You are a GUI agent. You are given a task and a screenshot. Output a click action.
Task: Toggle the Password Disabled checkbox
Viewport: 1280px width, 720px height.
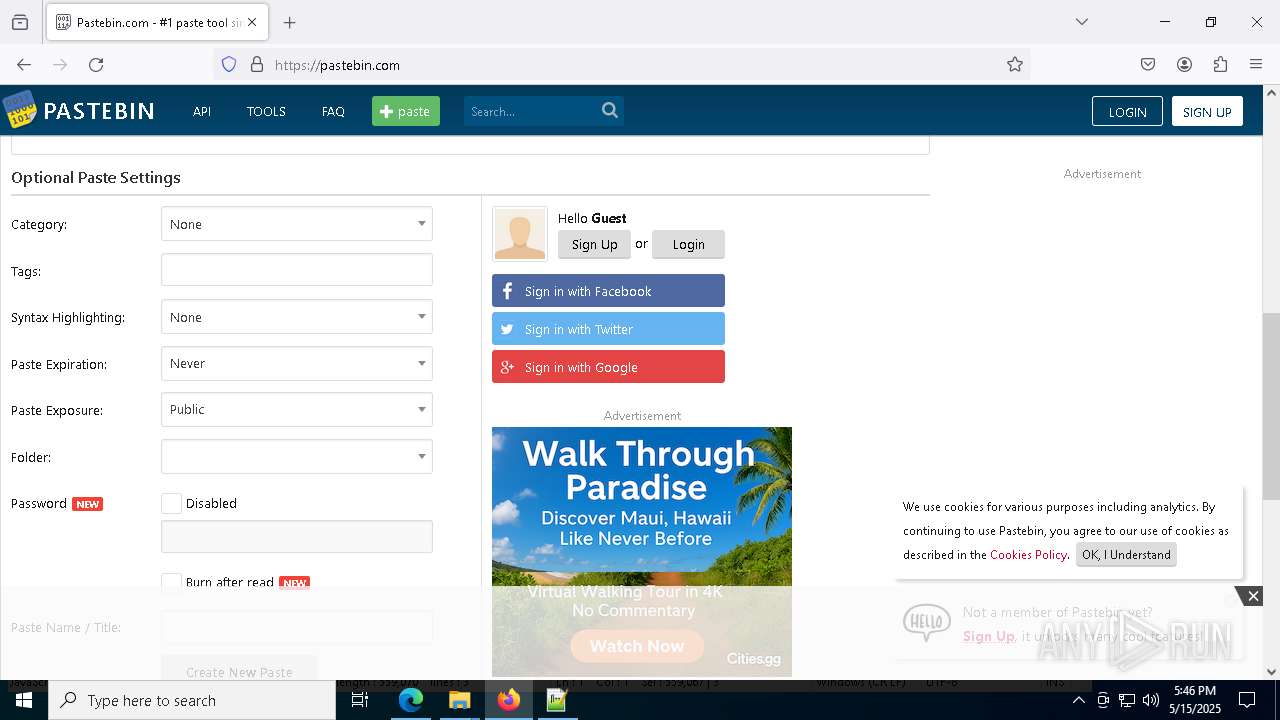coord(172,503)
